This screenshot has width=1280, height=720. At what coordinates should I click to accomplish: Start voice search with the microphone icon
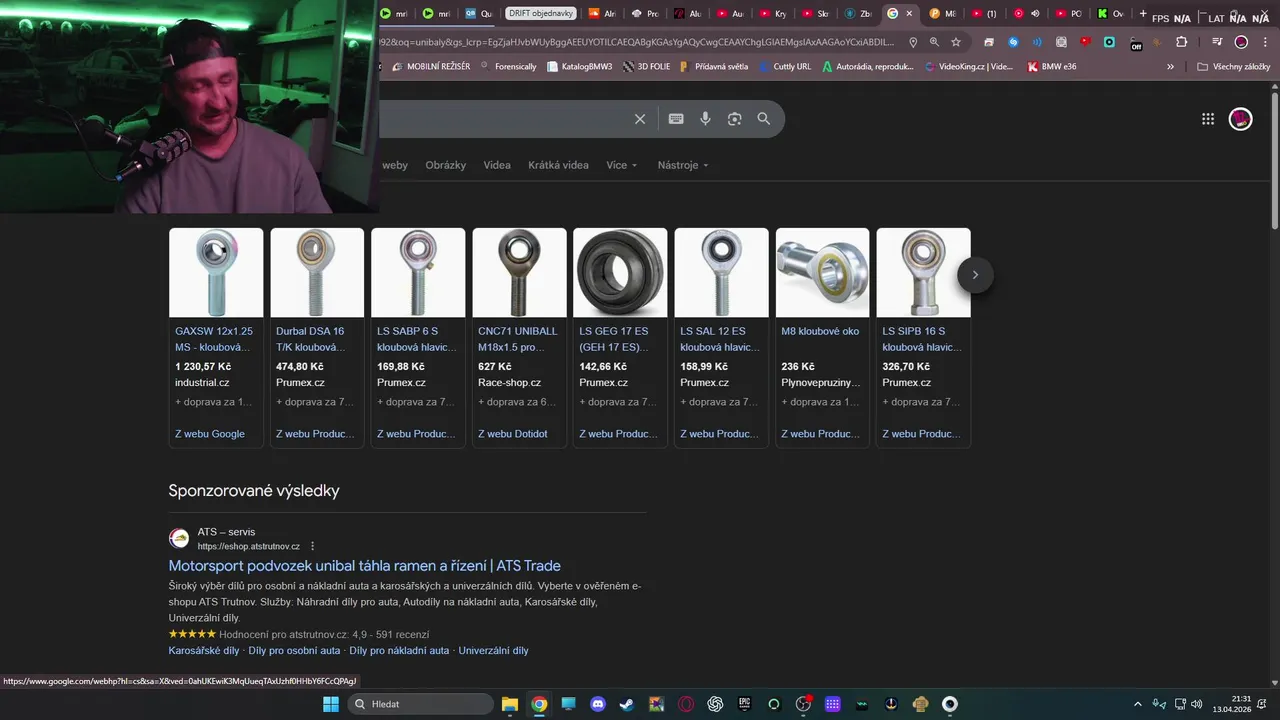tap(705, 119)
